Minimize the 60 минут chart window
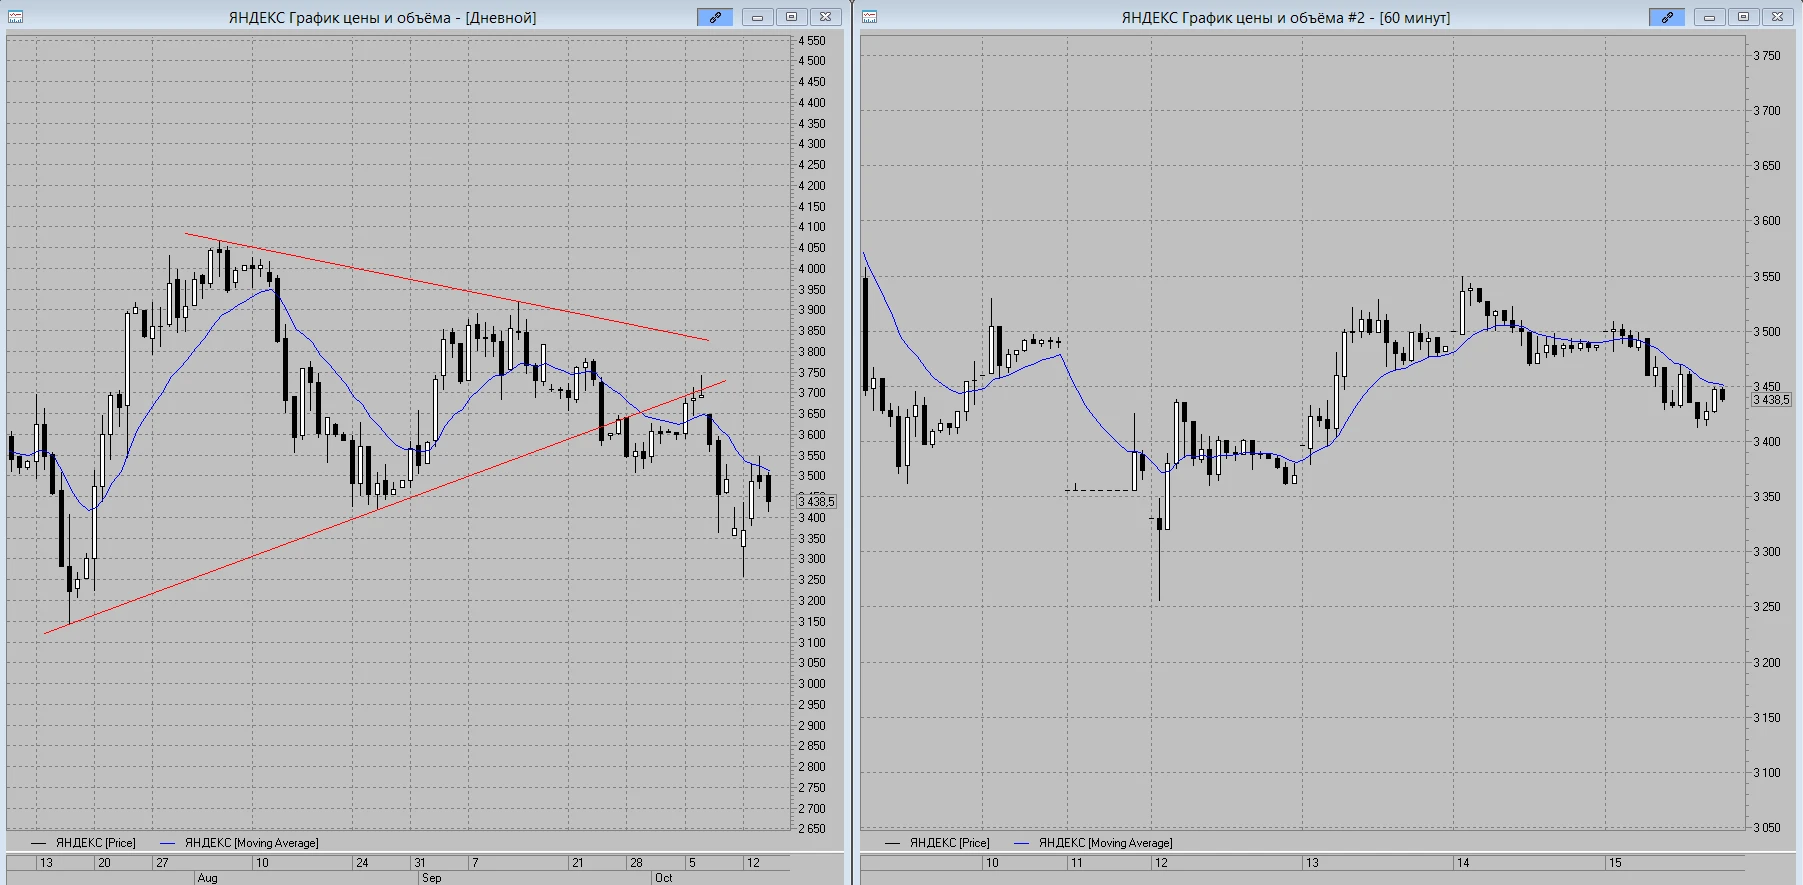 (1709, 17)
